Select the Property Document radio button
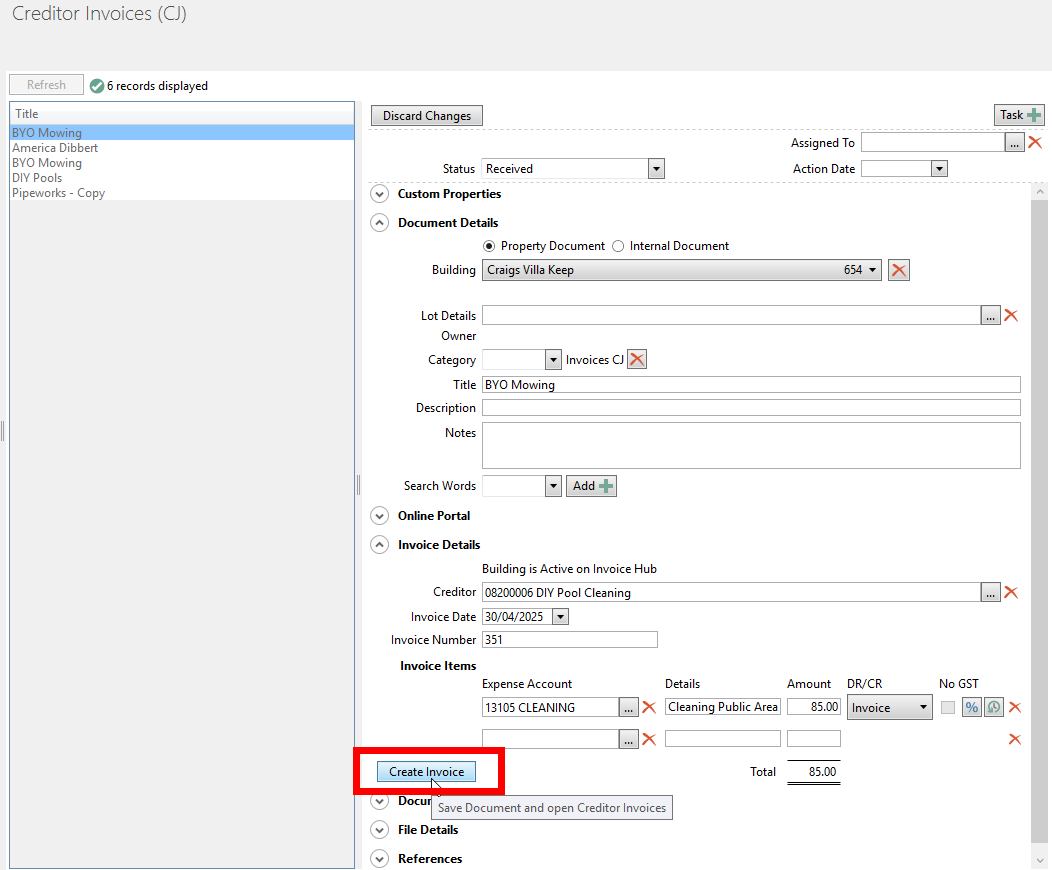 pos(489,246)
